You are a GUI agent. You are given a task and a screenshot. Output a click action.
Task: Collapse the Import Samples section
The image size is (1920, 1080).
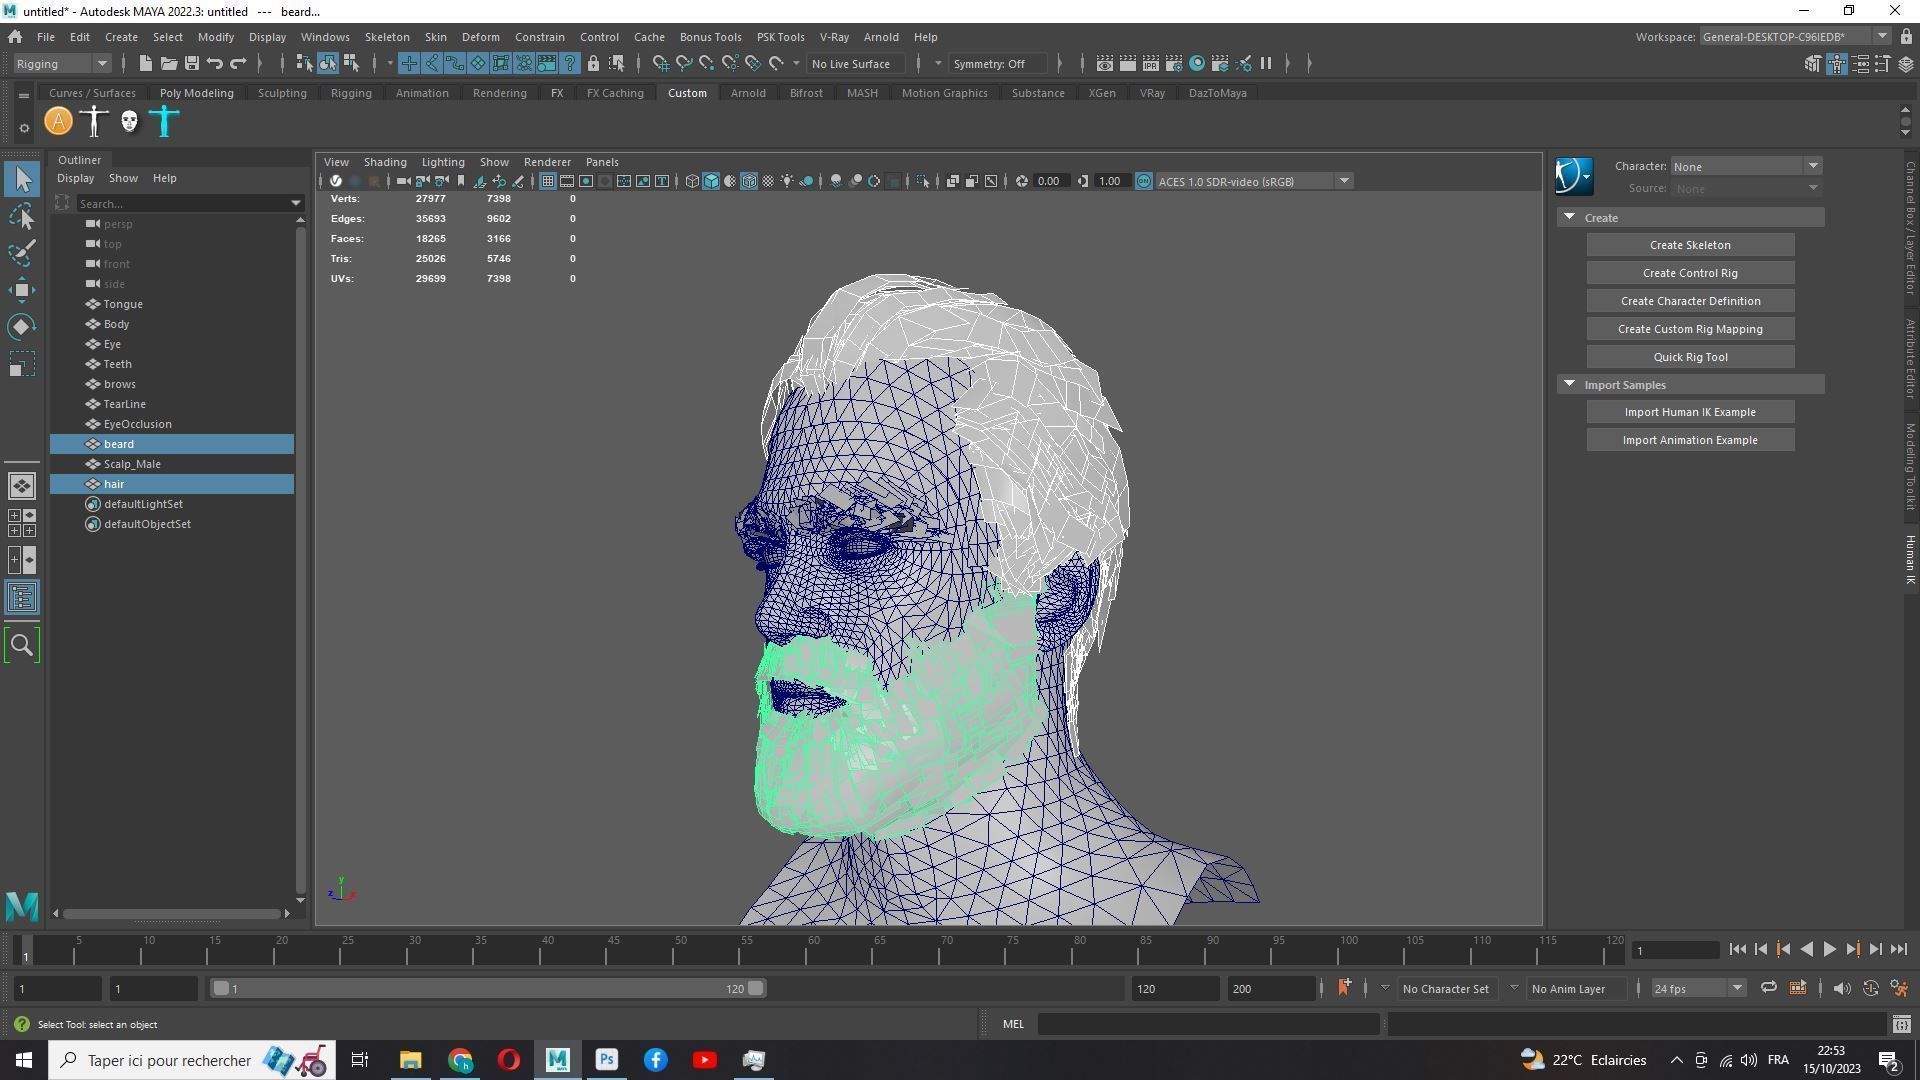[1569, 384]
